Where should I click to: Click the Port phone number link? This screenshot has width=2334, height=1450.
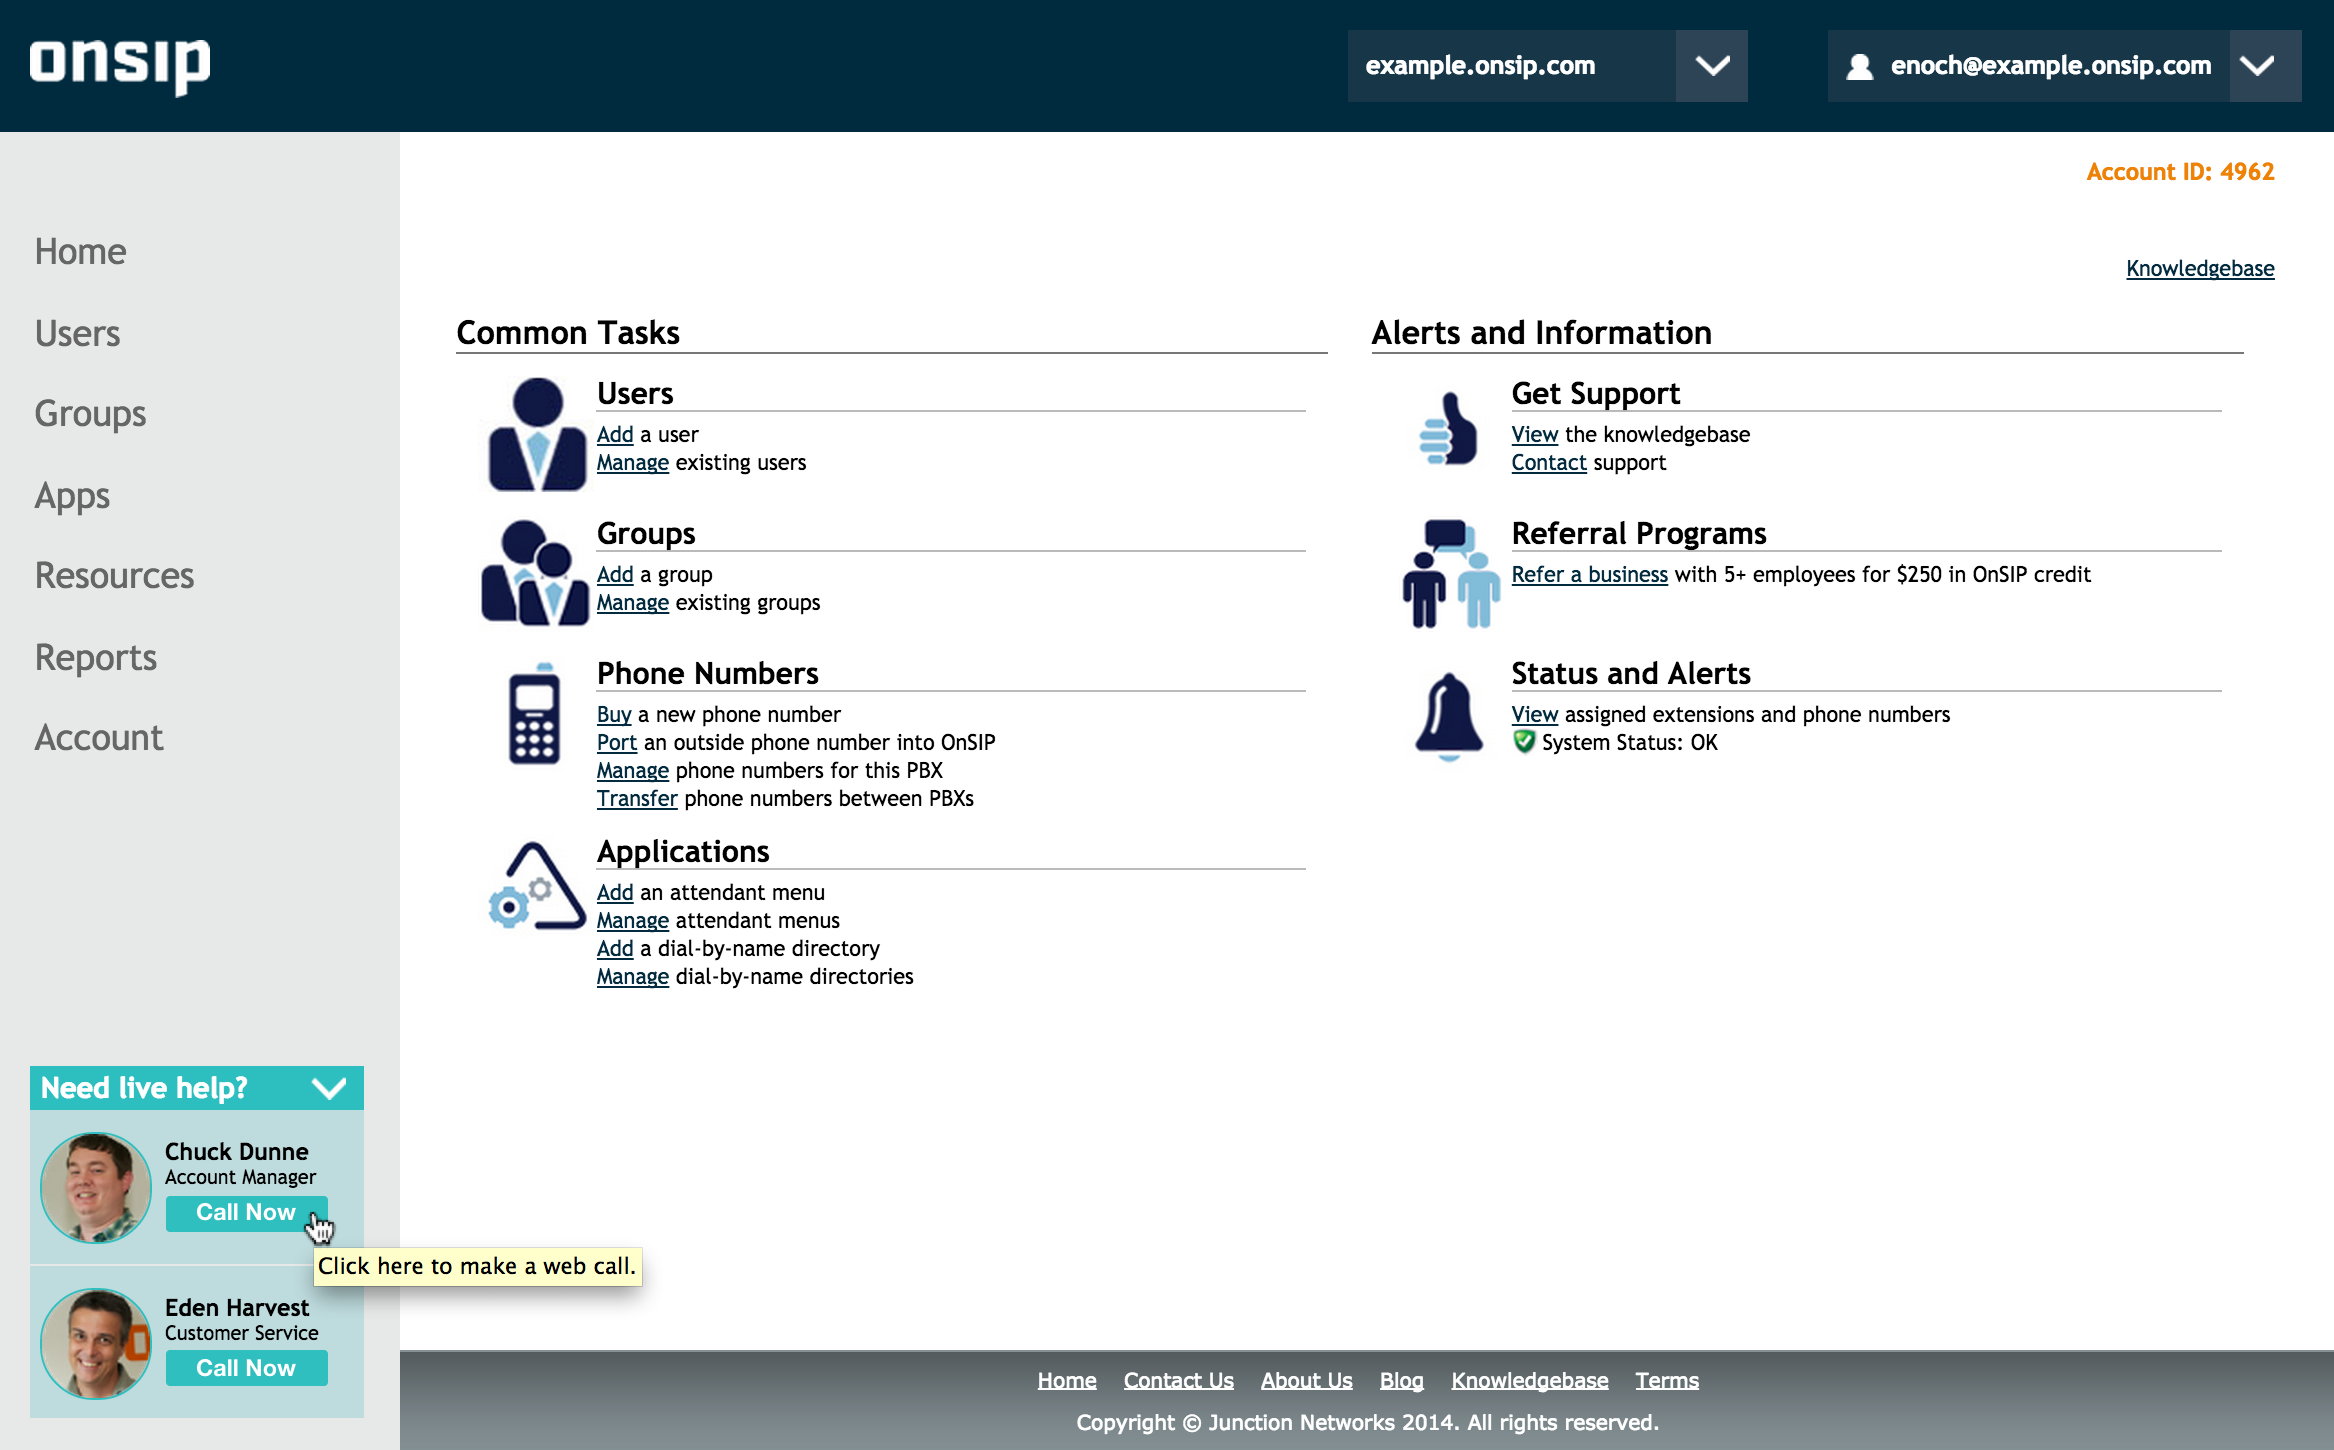pos(616,743)
